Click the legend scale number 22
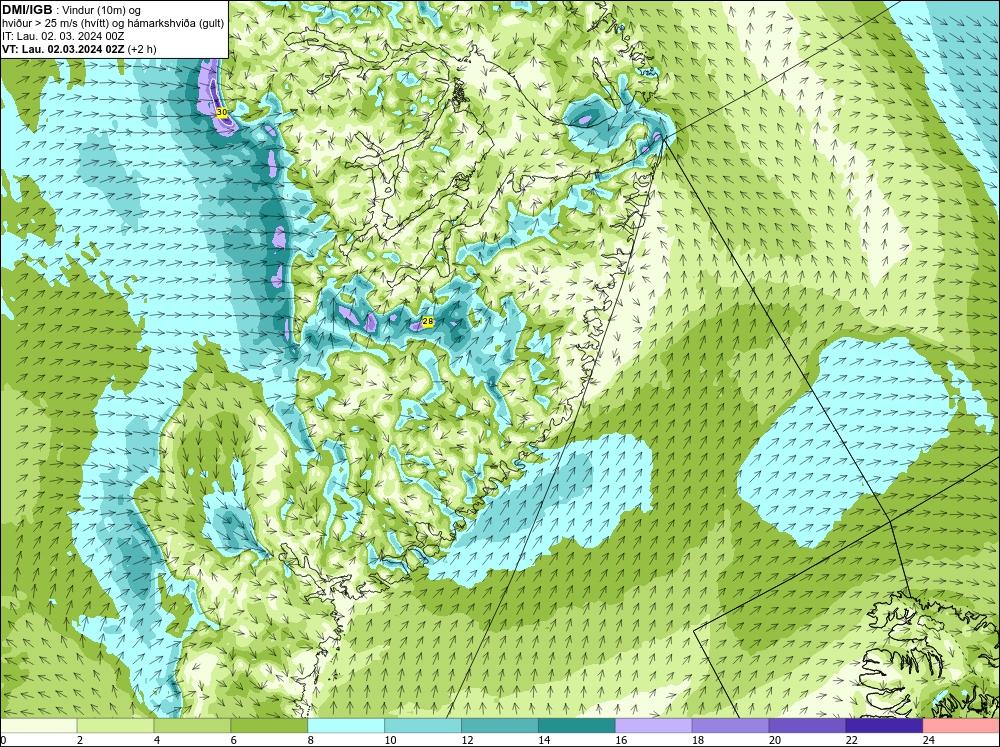 tap(851, 740)
